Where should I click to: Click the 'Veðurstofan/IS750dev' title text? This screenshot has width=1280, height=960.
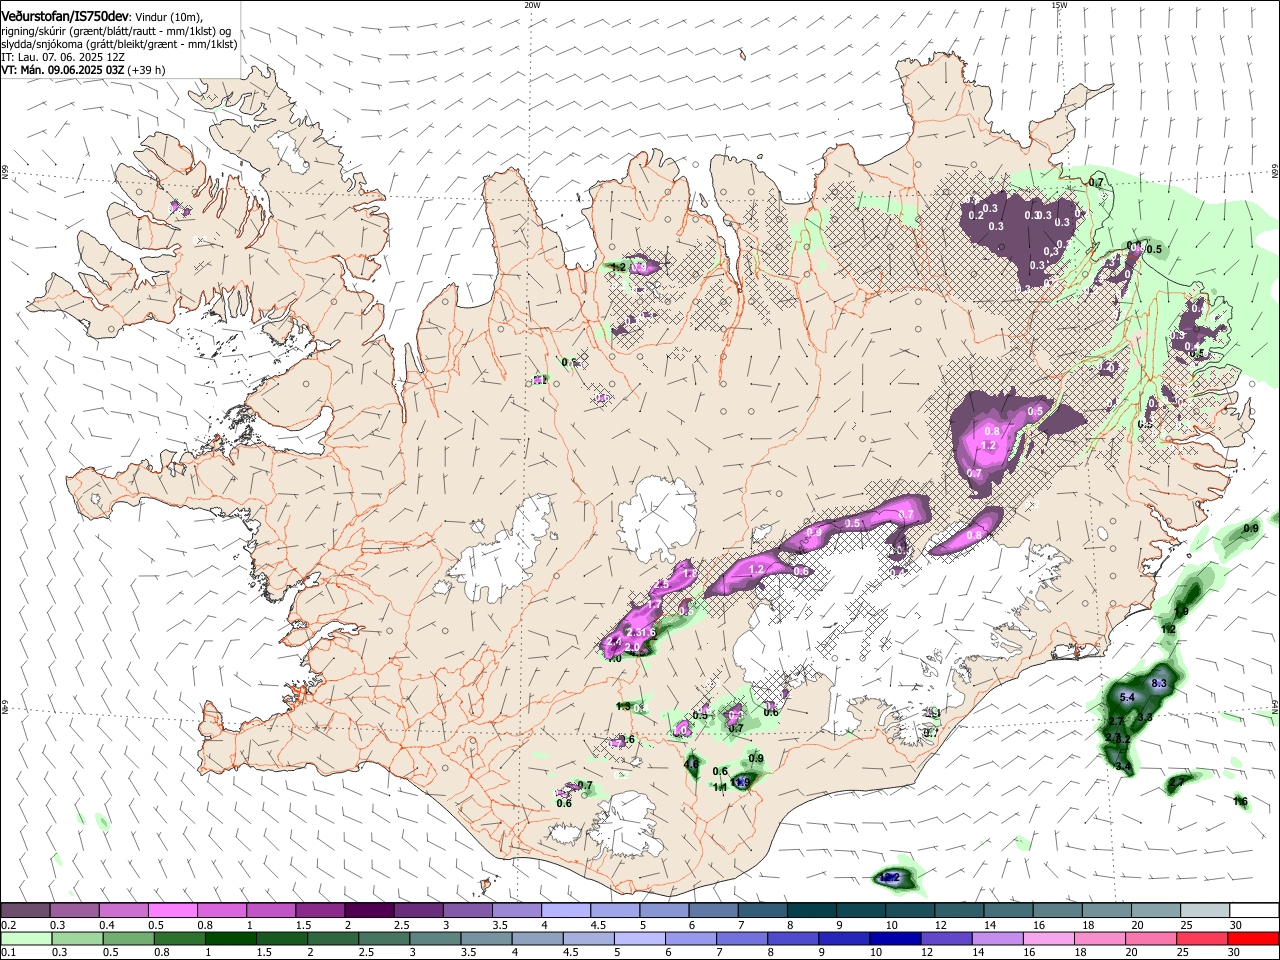(x=65, y=17)
